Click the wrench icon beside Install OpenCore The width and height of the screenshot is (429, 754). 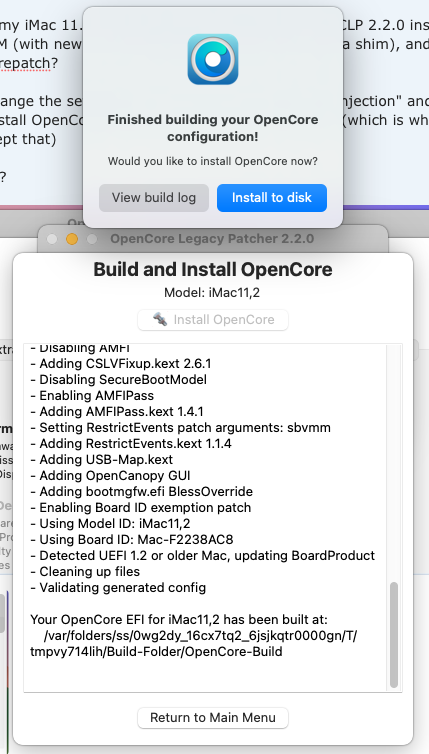pyautogui.click(x=160, y=319)
